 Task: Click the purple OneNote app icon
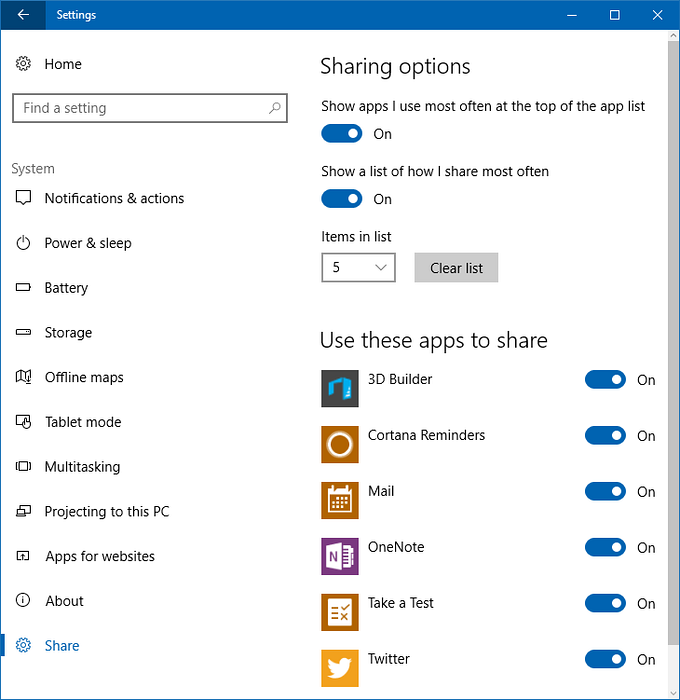coord(340,556)
